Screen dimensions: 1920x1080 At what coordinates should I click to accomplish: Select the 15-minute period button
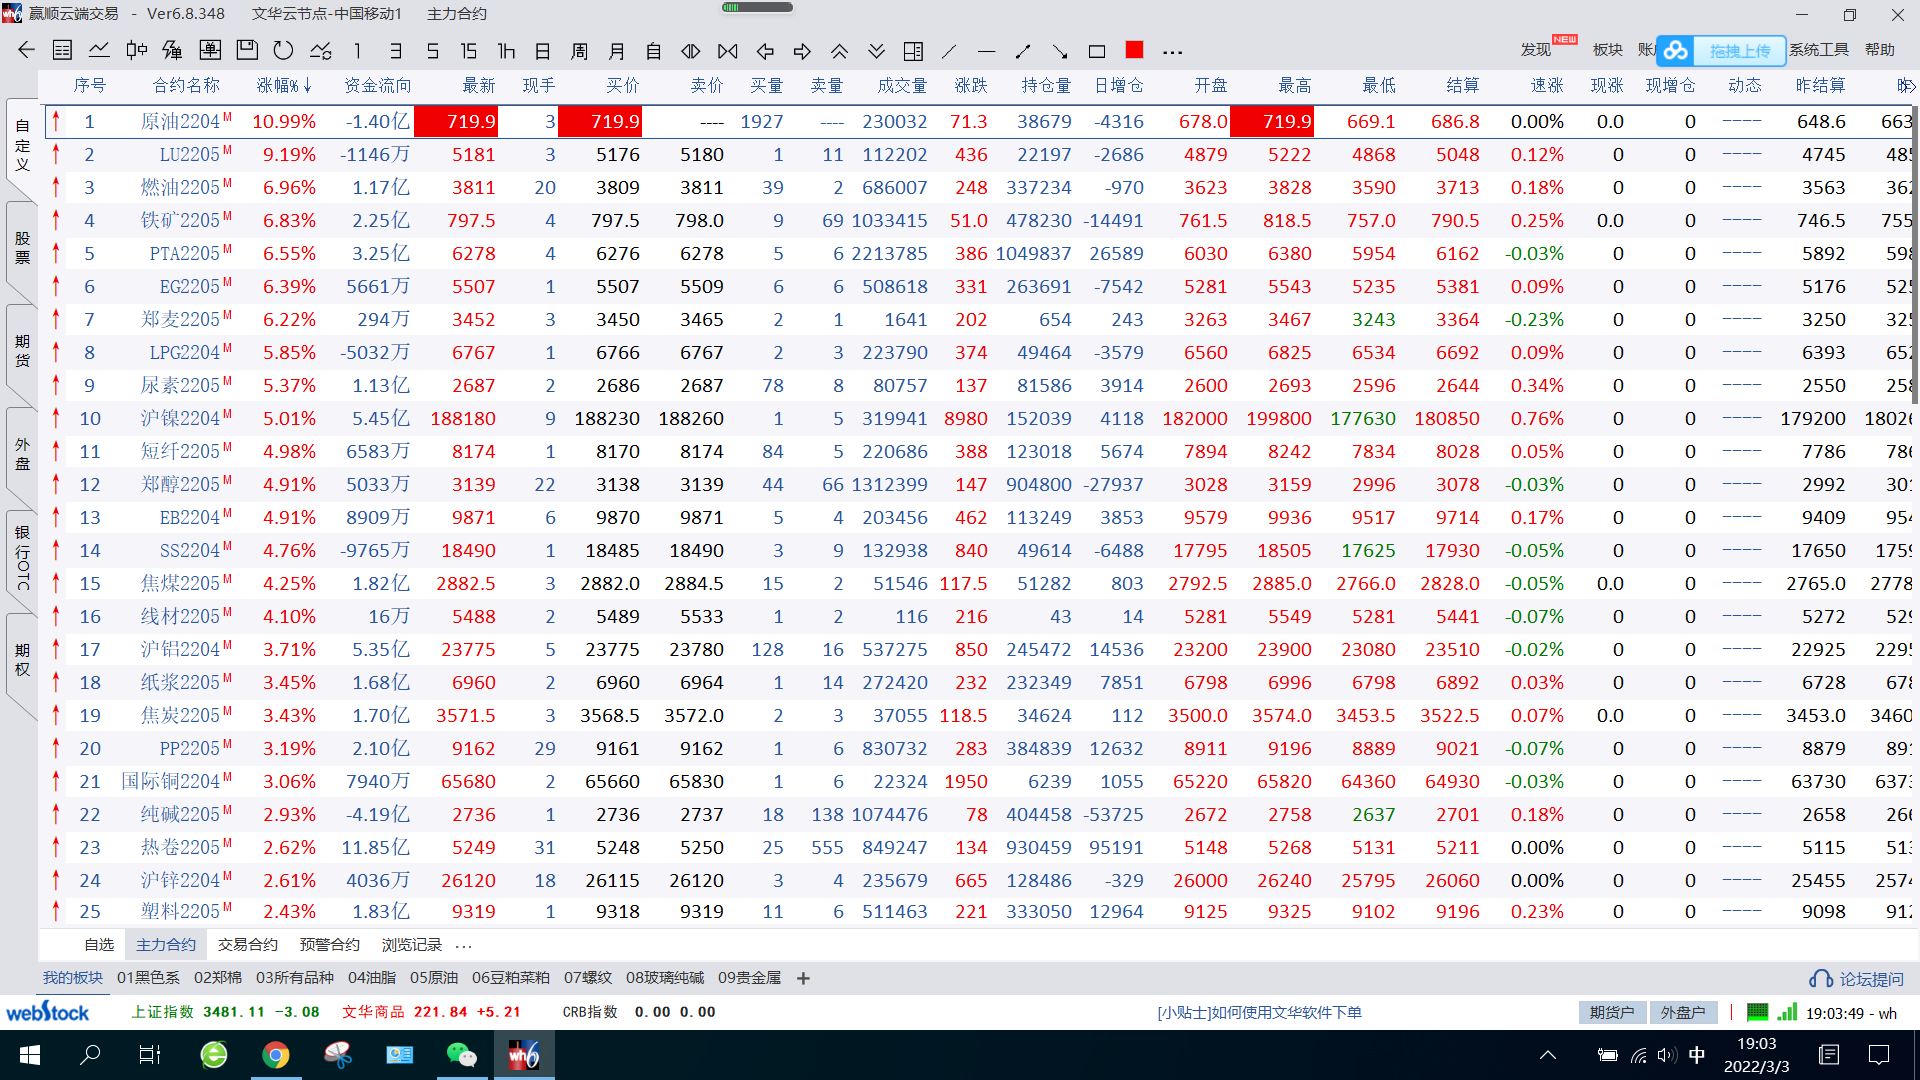coord(468,51)
